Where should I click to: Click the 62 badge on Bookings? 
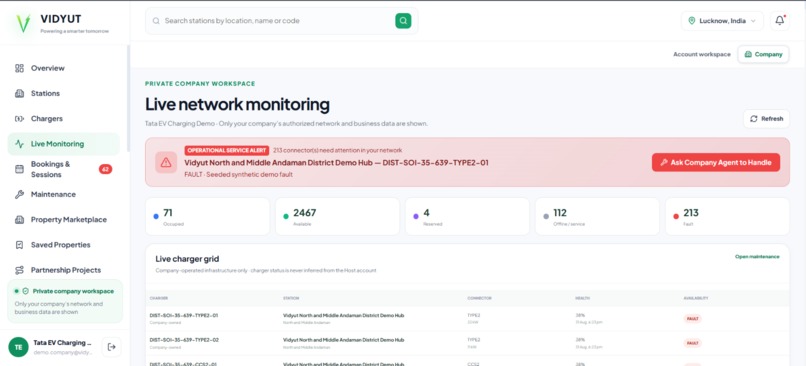click(105, 169)
